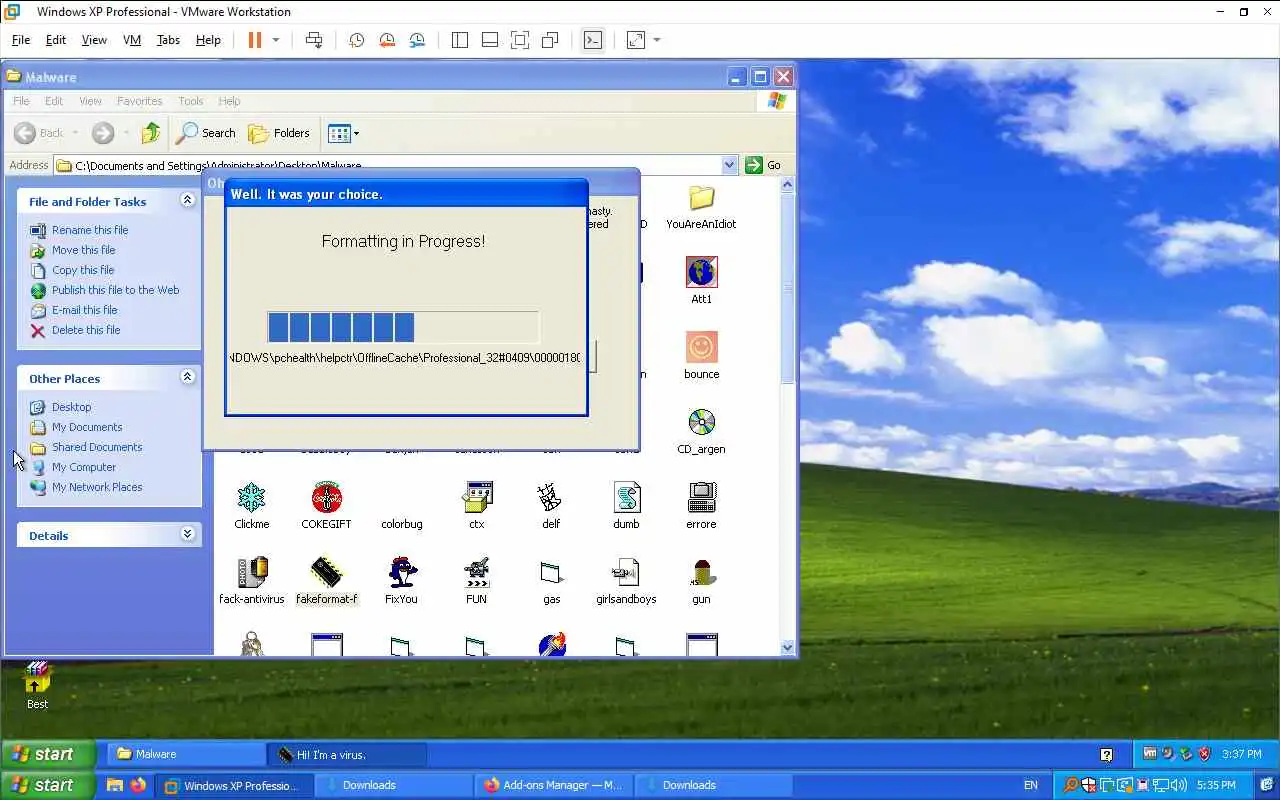Open the VM menu
Image resolution: width=1280 pixels, height=800 pixels.
click(x=132, y=40)
